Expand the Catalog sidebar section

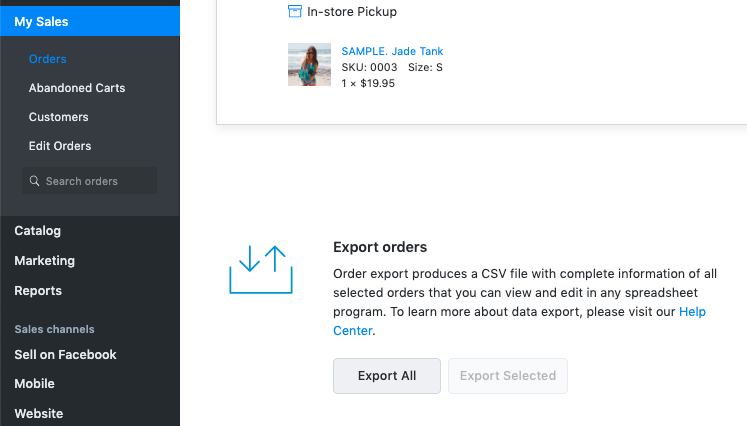[38, 231]
